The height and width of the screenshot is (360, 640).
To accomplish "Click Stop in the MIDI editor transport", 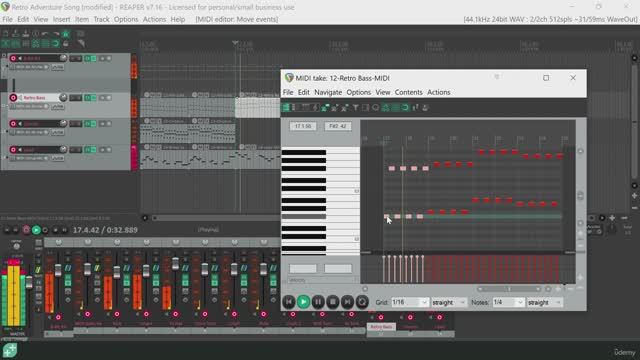I will 333,302.
